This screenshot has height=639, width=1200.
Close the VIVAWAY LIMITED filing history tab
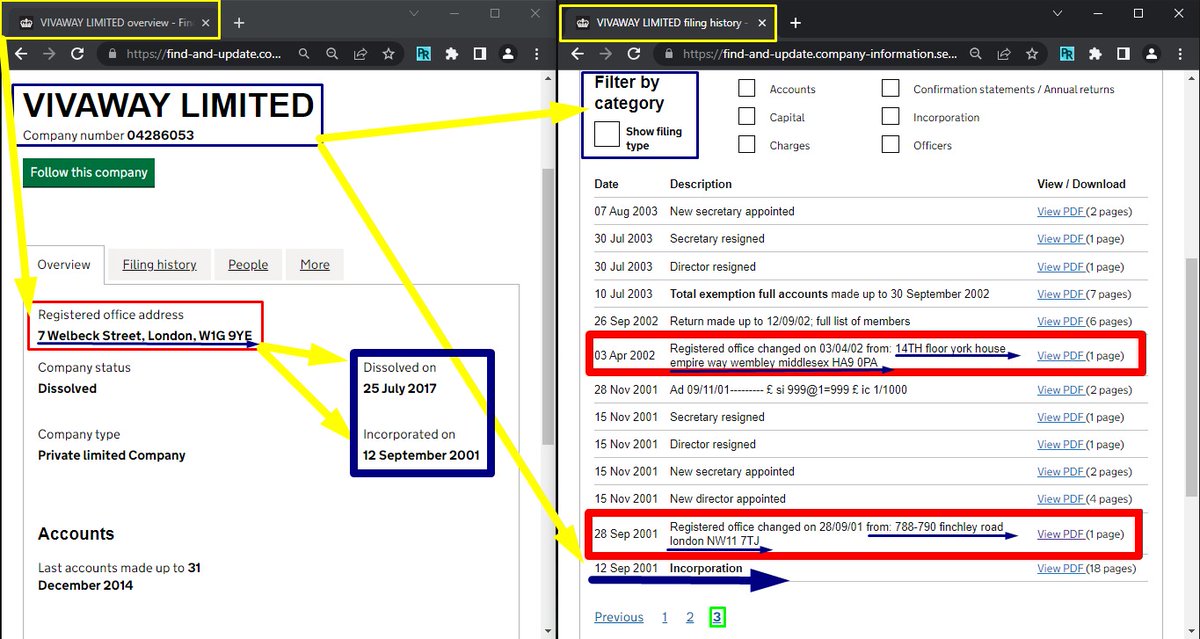click(764, 22)
